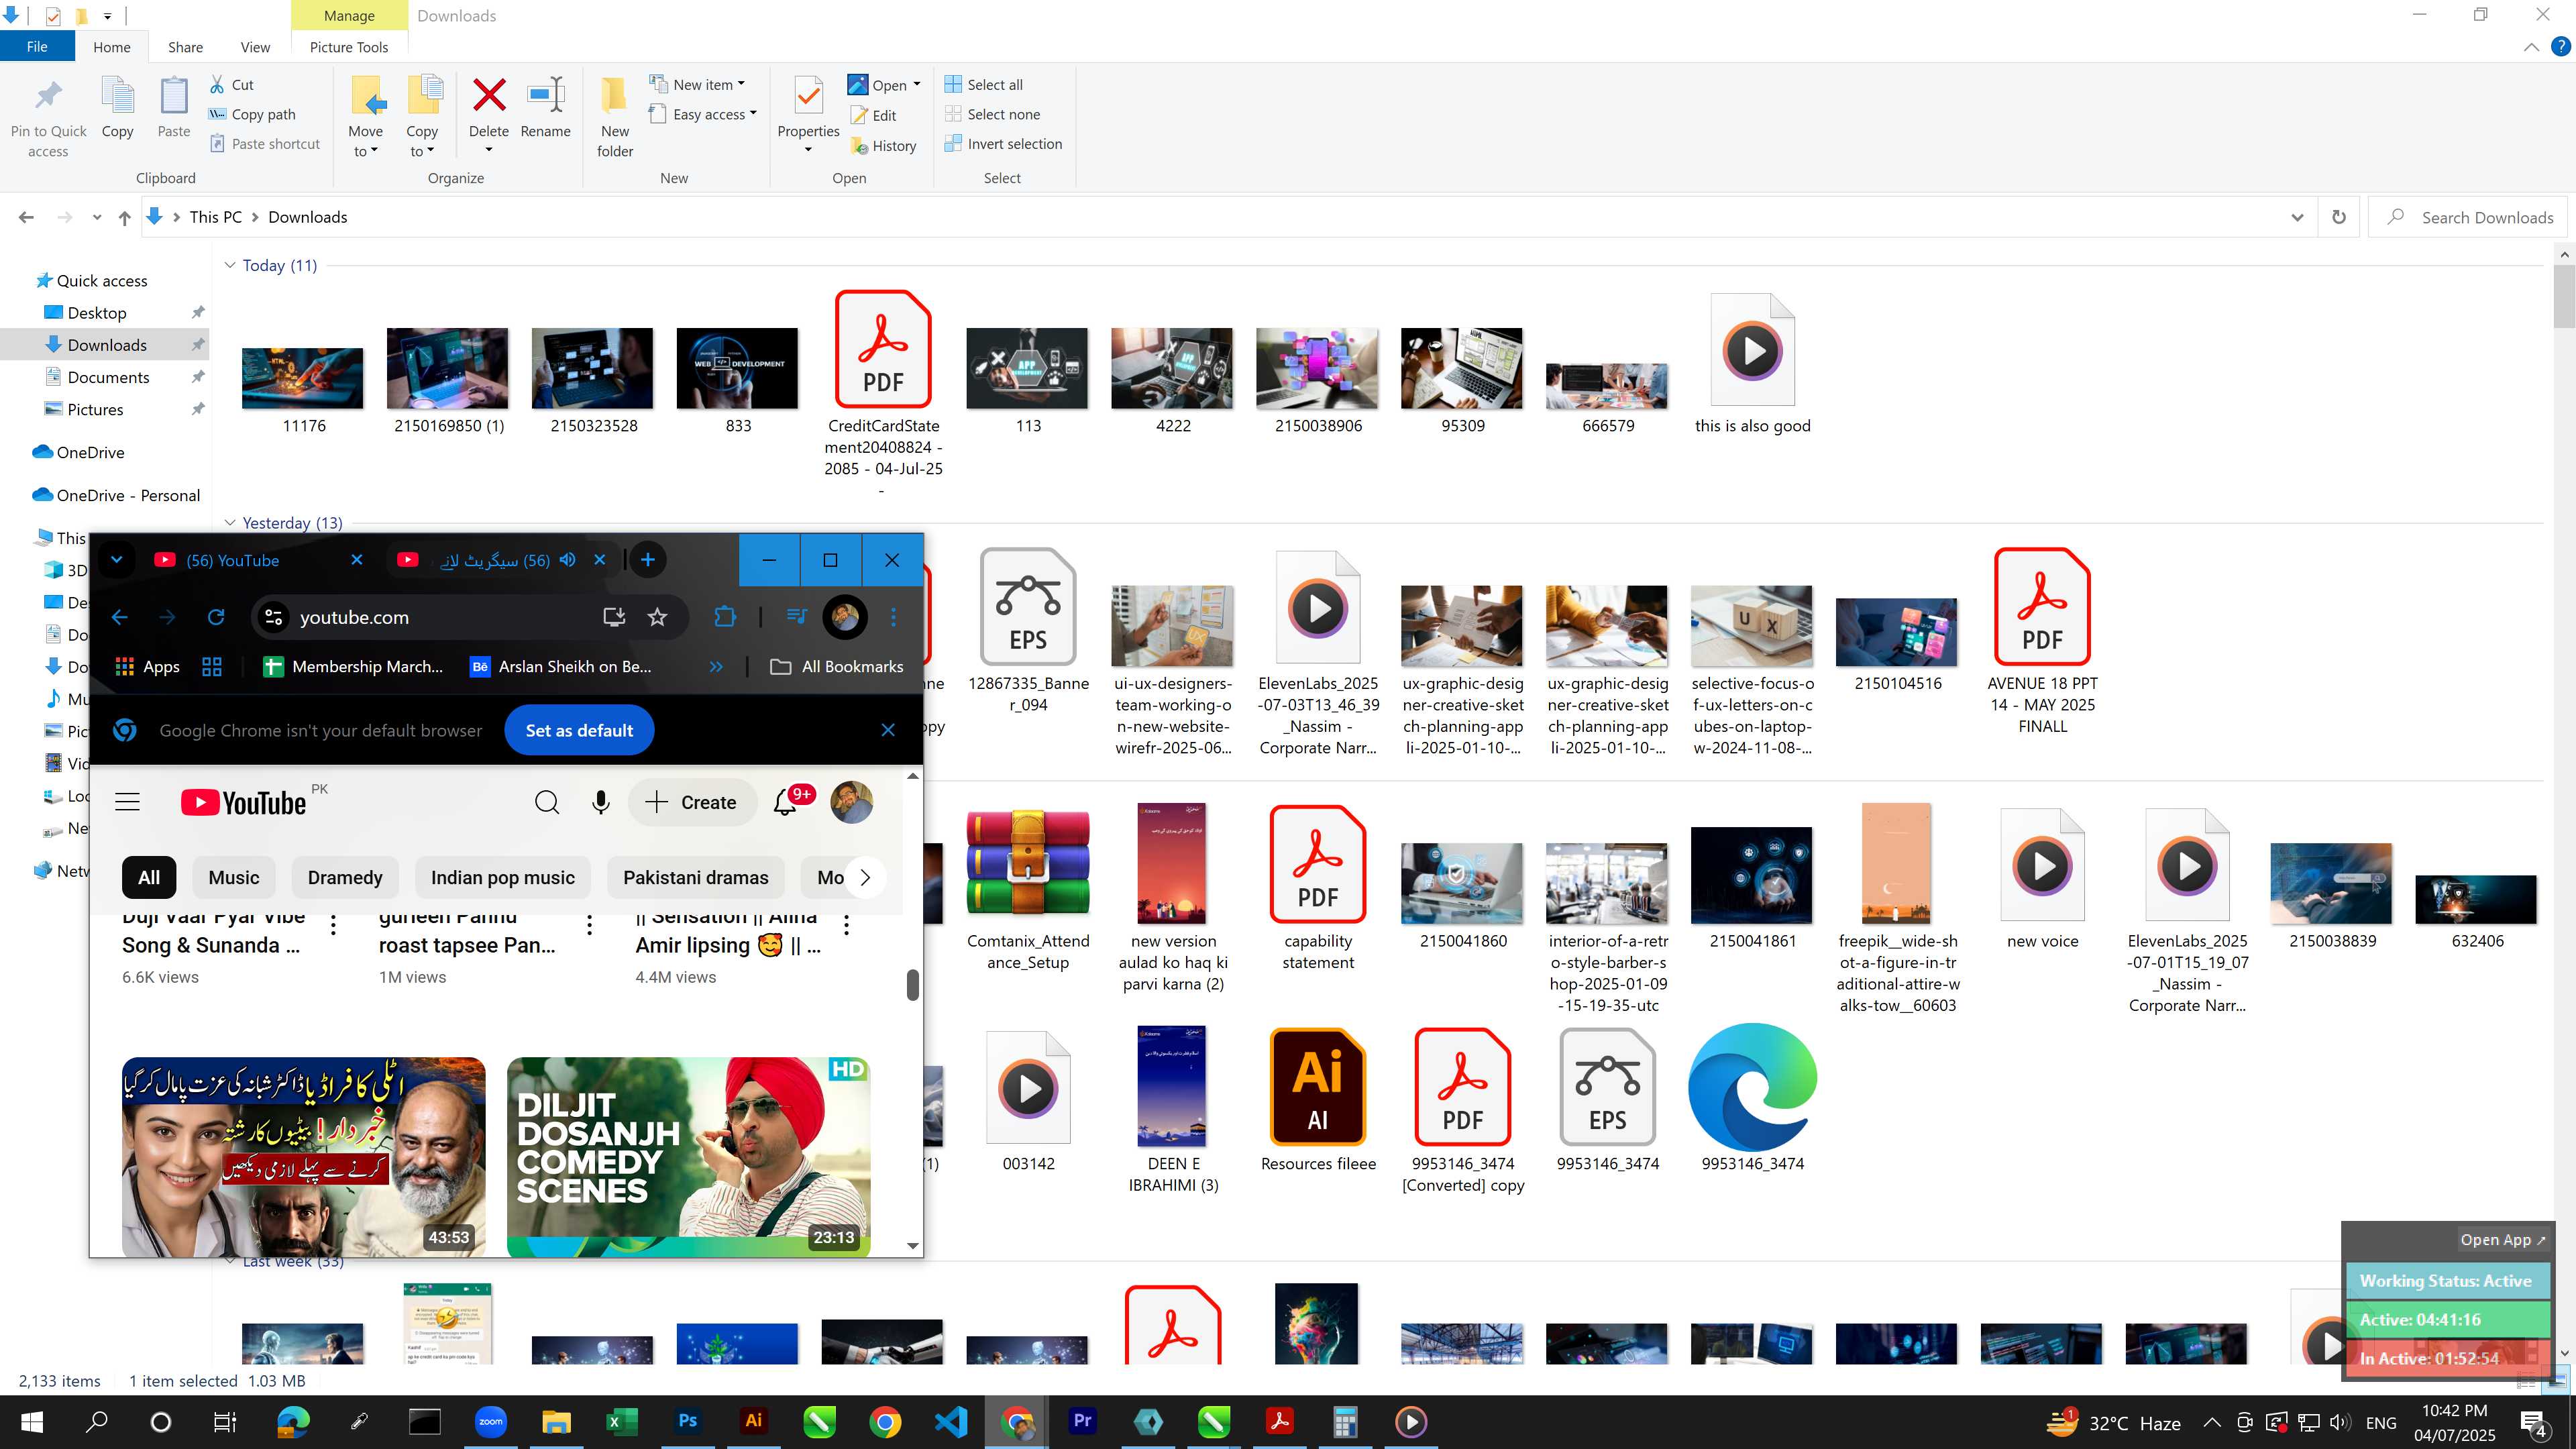The image size is (2576, 1449).
Task: Open Chrome three-dot menu
Action: (893, 617)
